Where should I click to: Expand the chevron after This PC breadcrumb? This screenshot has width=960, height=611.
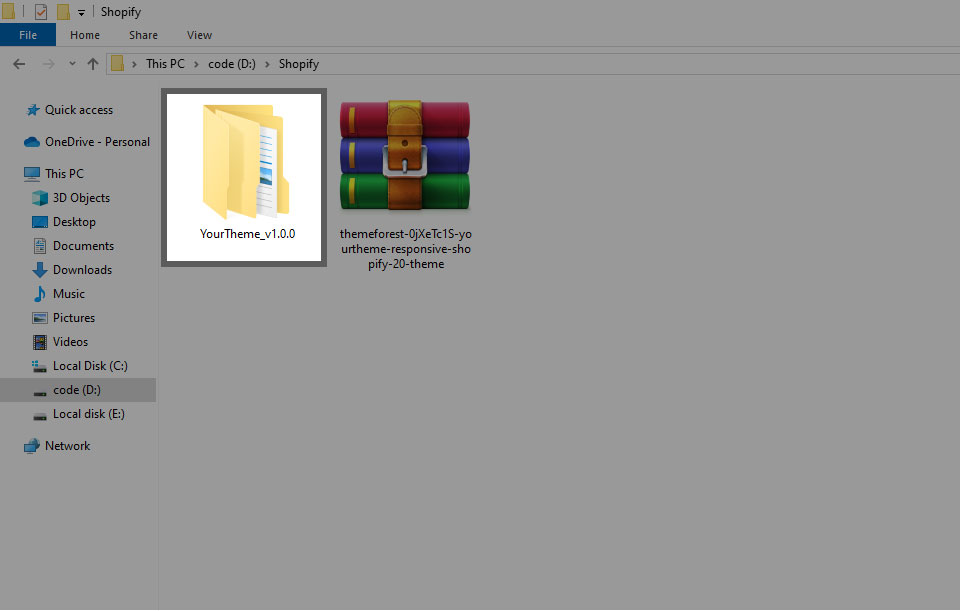click(197, 64)
